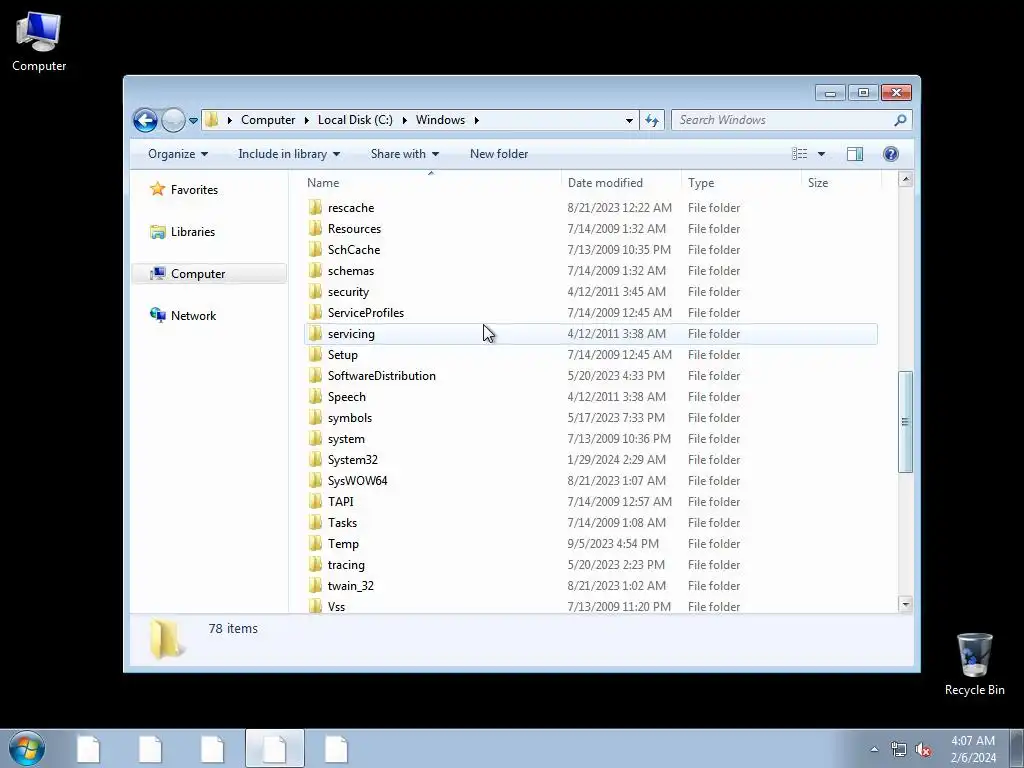Sort by the Date modified column header
1024x768 pixels.
coord(620,183)
